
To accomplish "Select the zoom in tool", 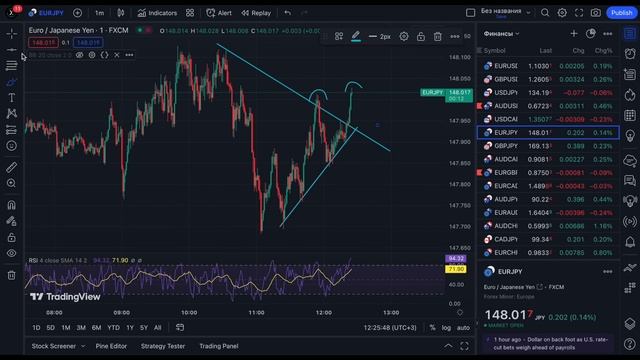I will (x=11, y=183).
